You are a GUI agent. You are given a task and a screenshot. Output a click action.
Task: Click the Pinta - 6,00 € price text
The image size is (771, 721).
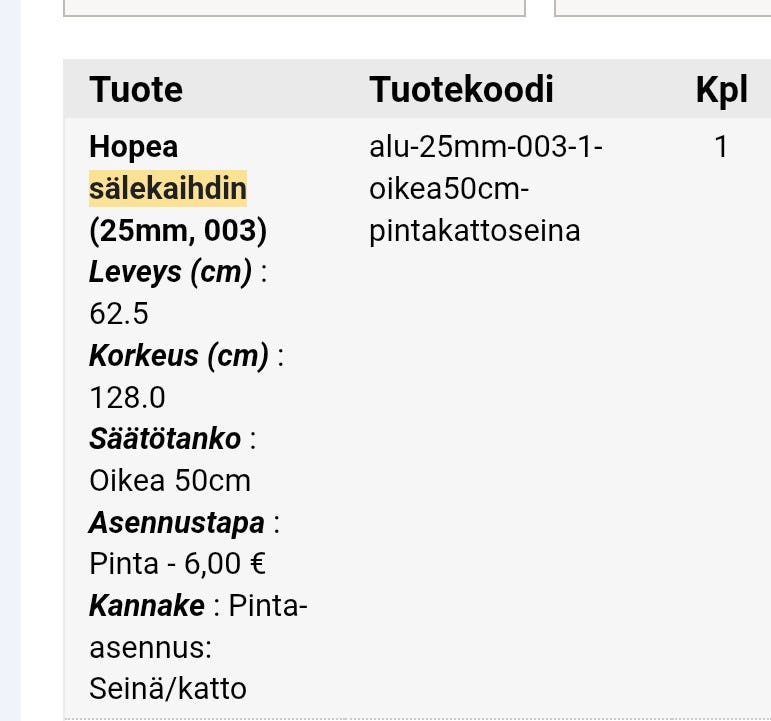(177, 564)
